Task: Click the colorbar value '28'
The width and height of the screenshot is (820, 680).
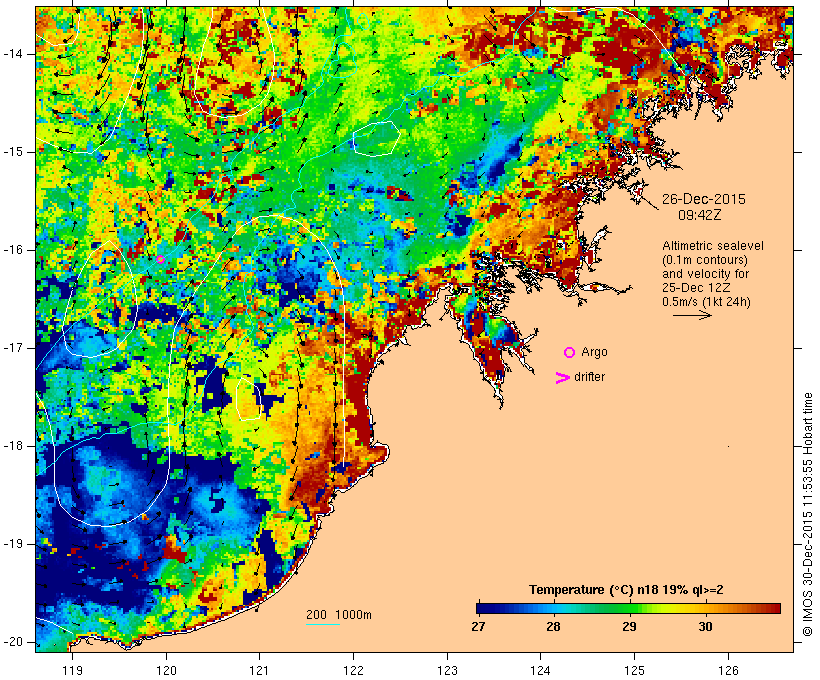Action: click(x=553, y=627)
